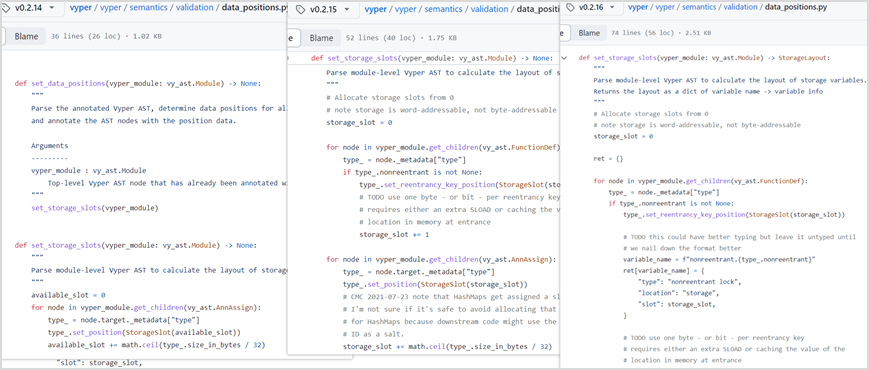
Task: Switch to Blame tab in v0.2.14 panel
Action: [26, 37]
